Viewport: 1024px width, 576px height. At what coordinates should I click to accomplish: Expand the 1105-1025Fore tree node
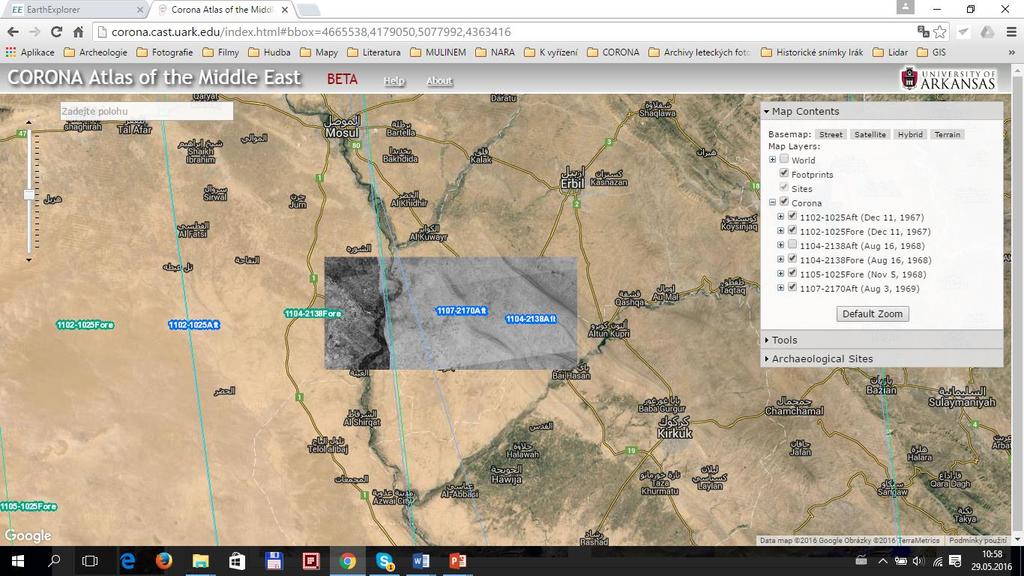[780, 274]
